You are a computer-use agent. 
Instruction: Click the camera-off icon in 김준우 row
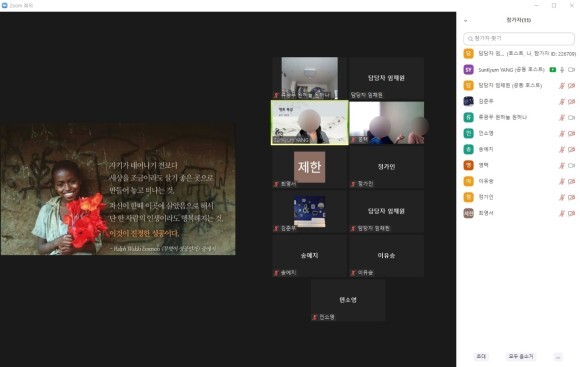(x=571, y=101)
